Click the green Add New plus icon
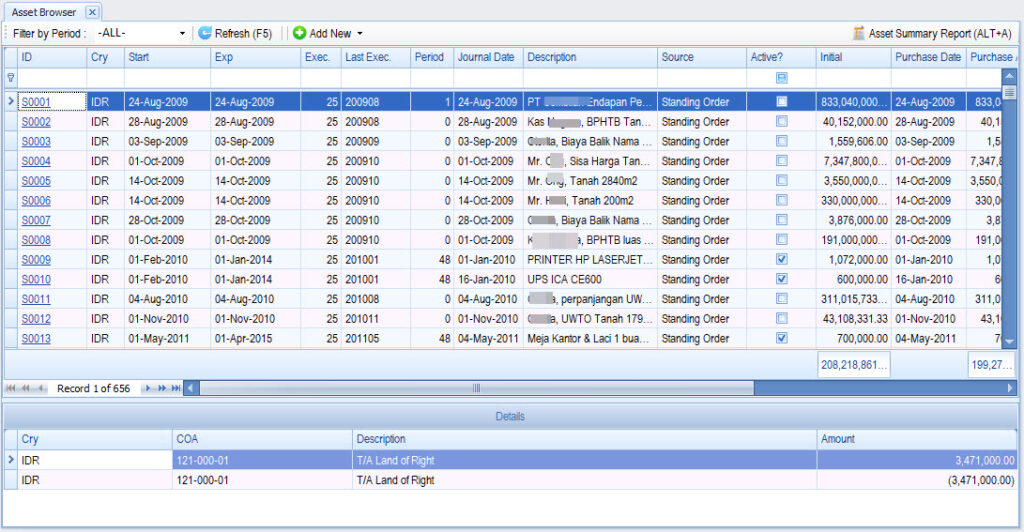 (299, 33)
